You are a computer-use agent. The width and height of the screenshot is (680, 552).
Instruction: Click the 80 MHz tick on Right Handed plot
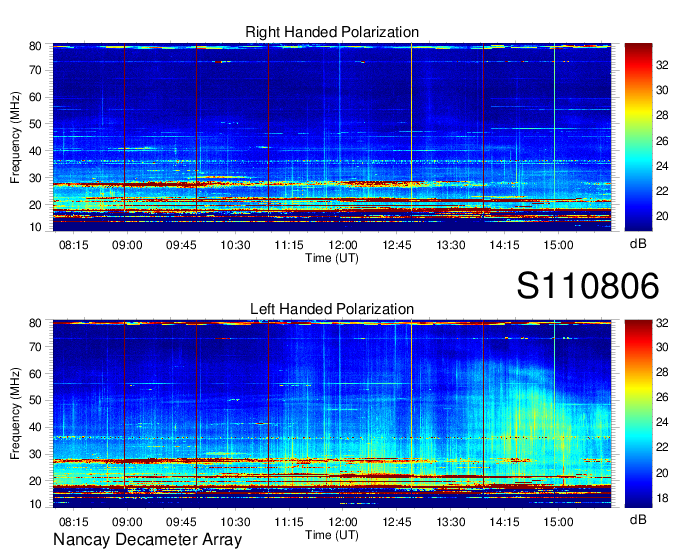35,46
